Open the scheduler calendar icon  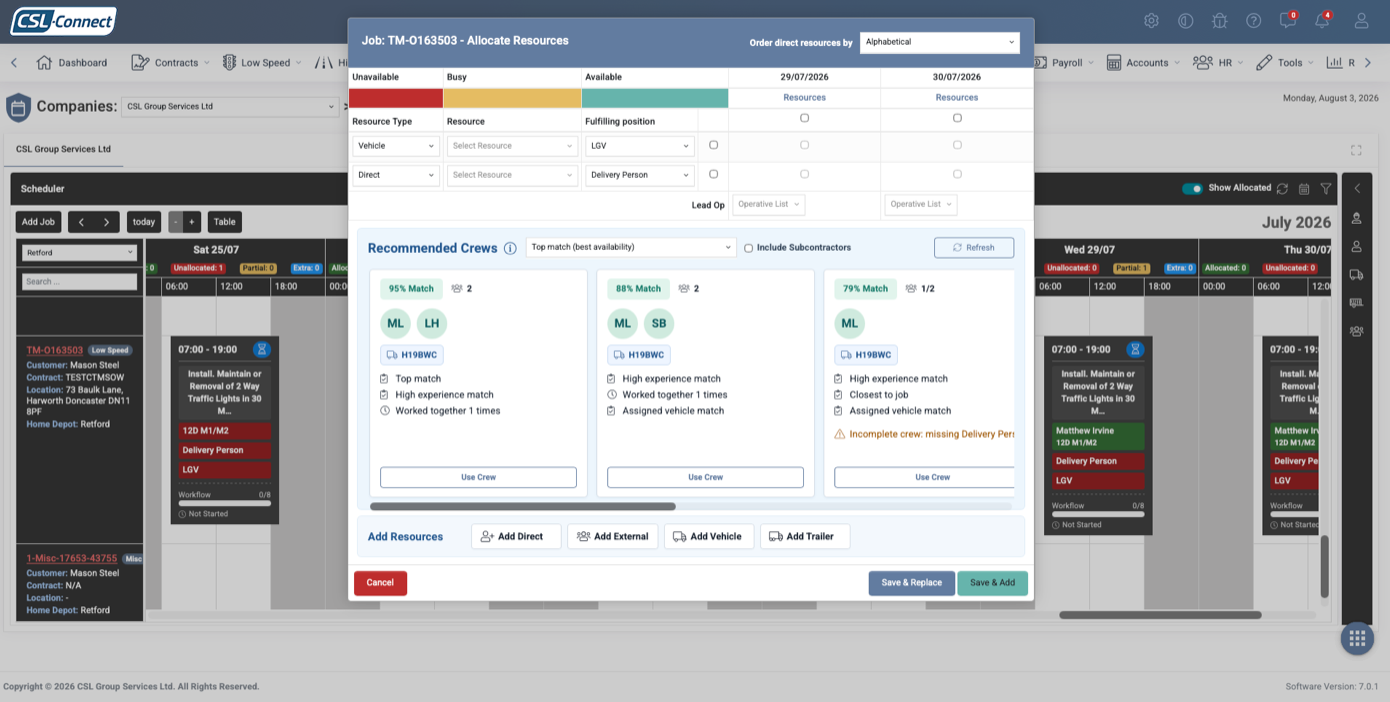point(1304,188)
